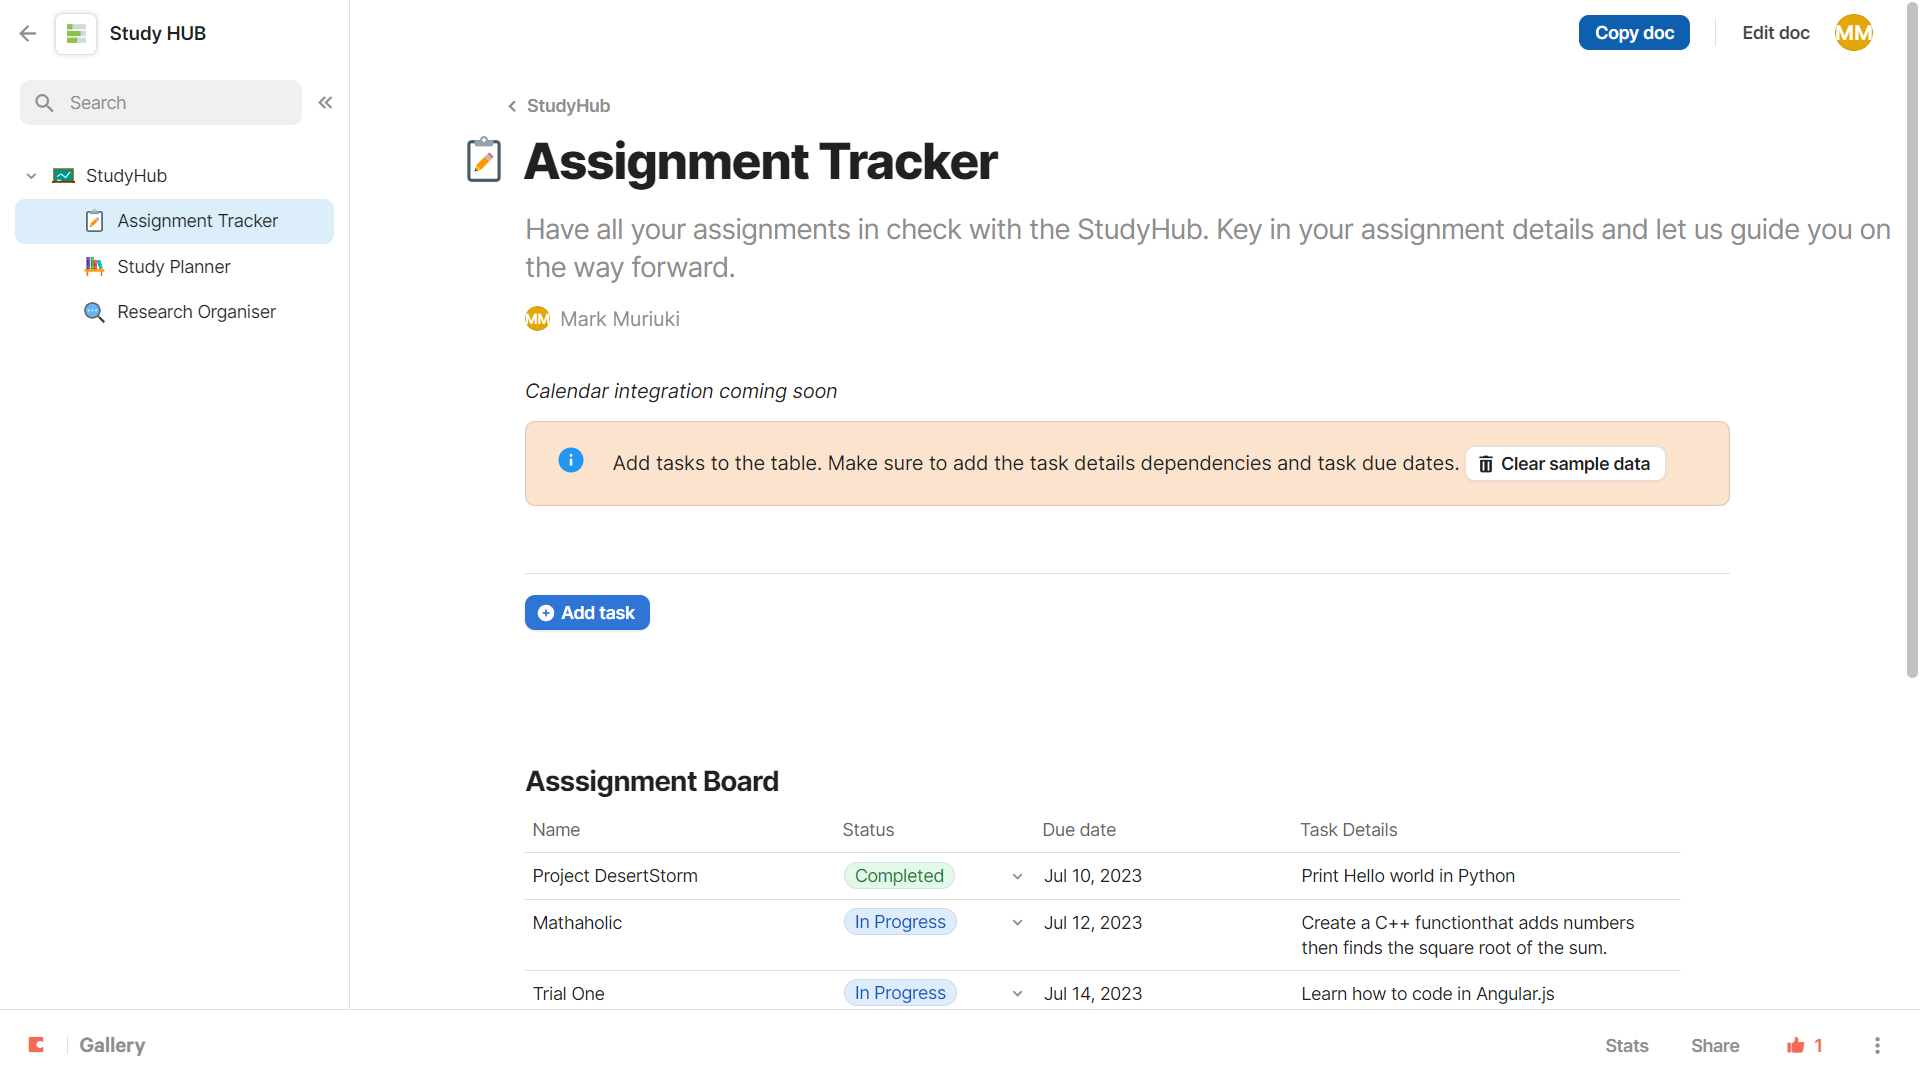Open status dropdown for Trial One
This screenshot has width=1920, height=1080.
[1017, 994]
